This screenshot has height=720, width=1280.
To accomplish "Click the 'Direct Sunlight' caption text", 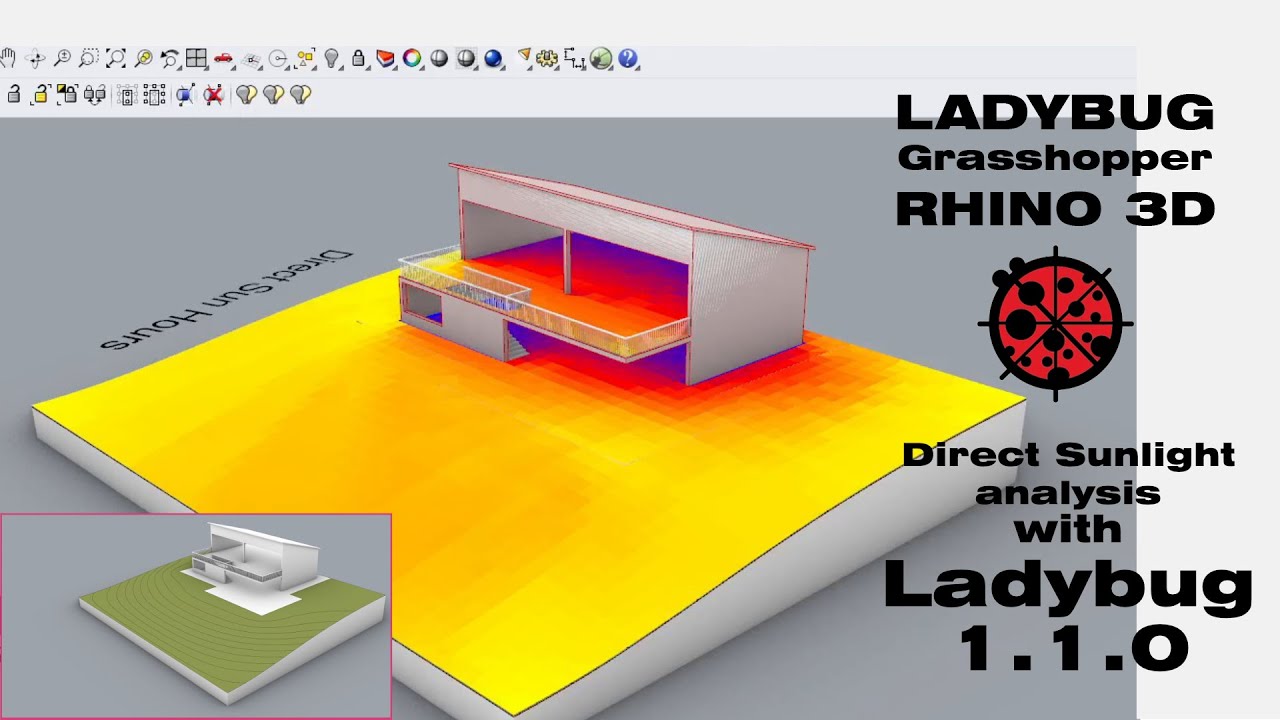I will [1068, 456].
